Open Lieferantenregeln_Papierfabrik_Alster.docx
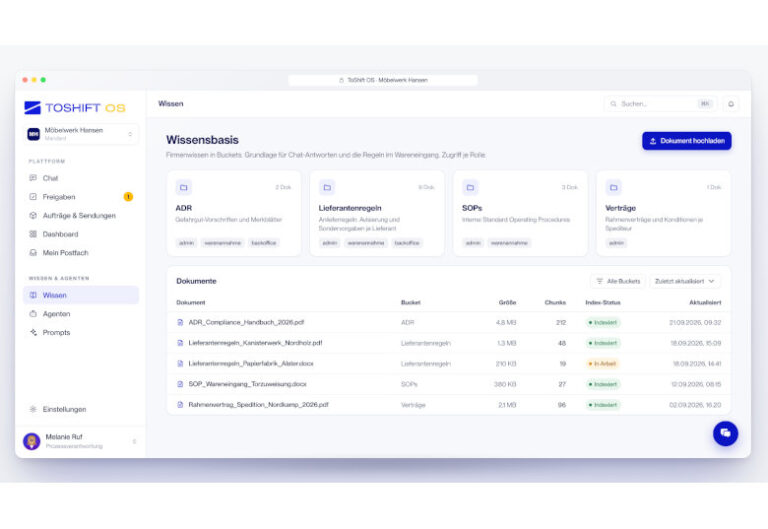The height and width of the screenshot is (529, 768). pos(251,363)
